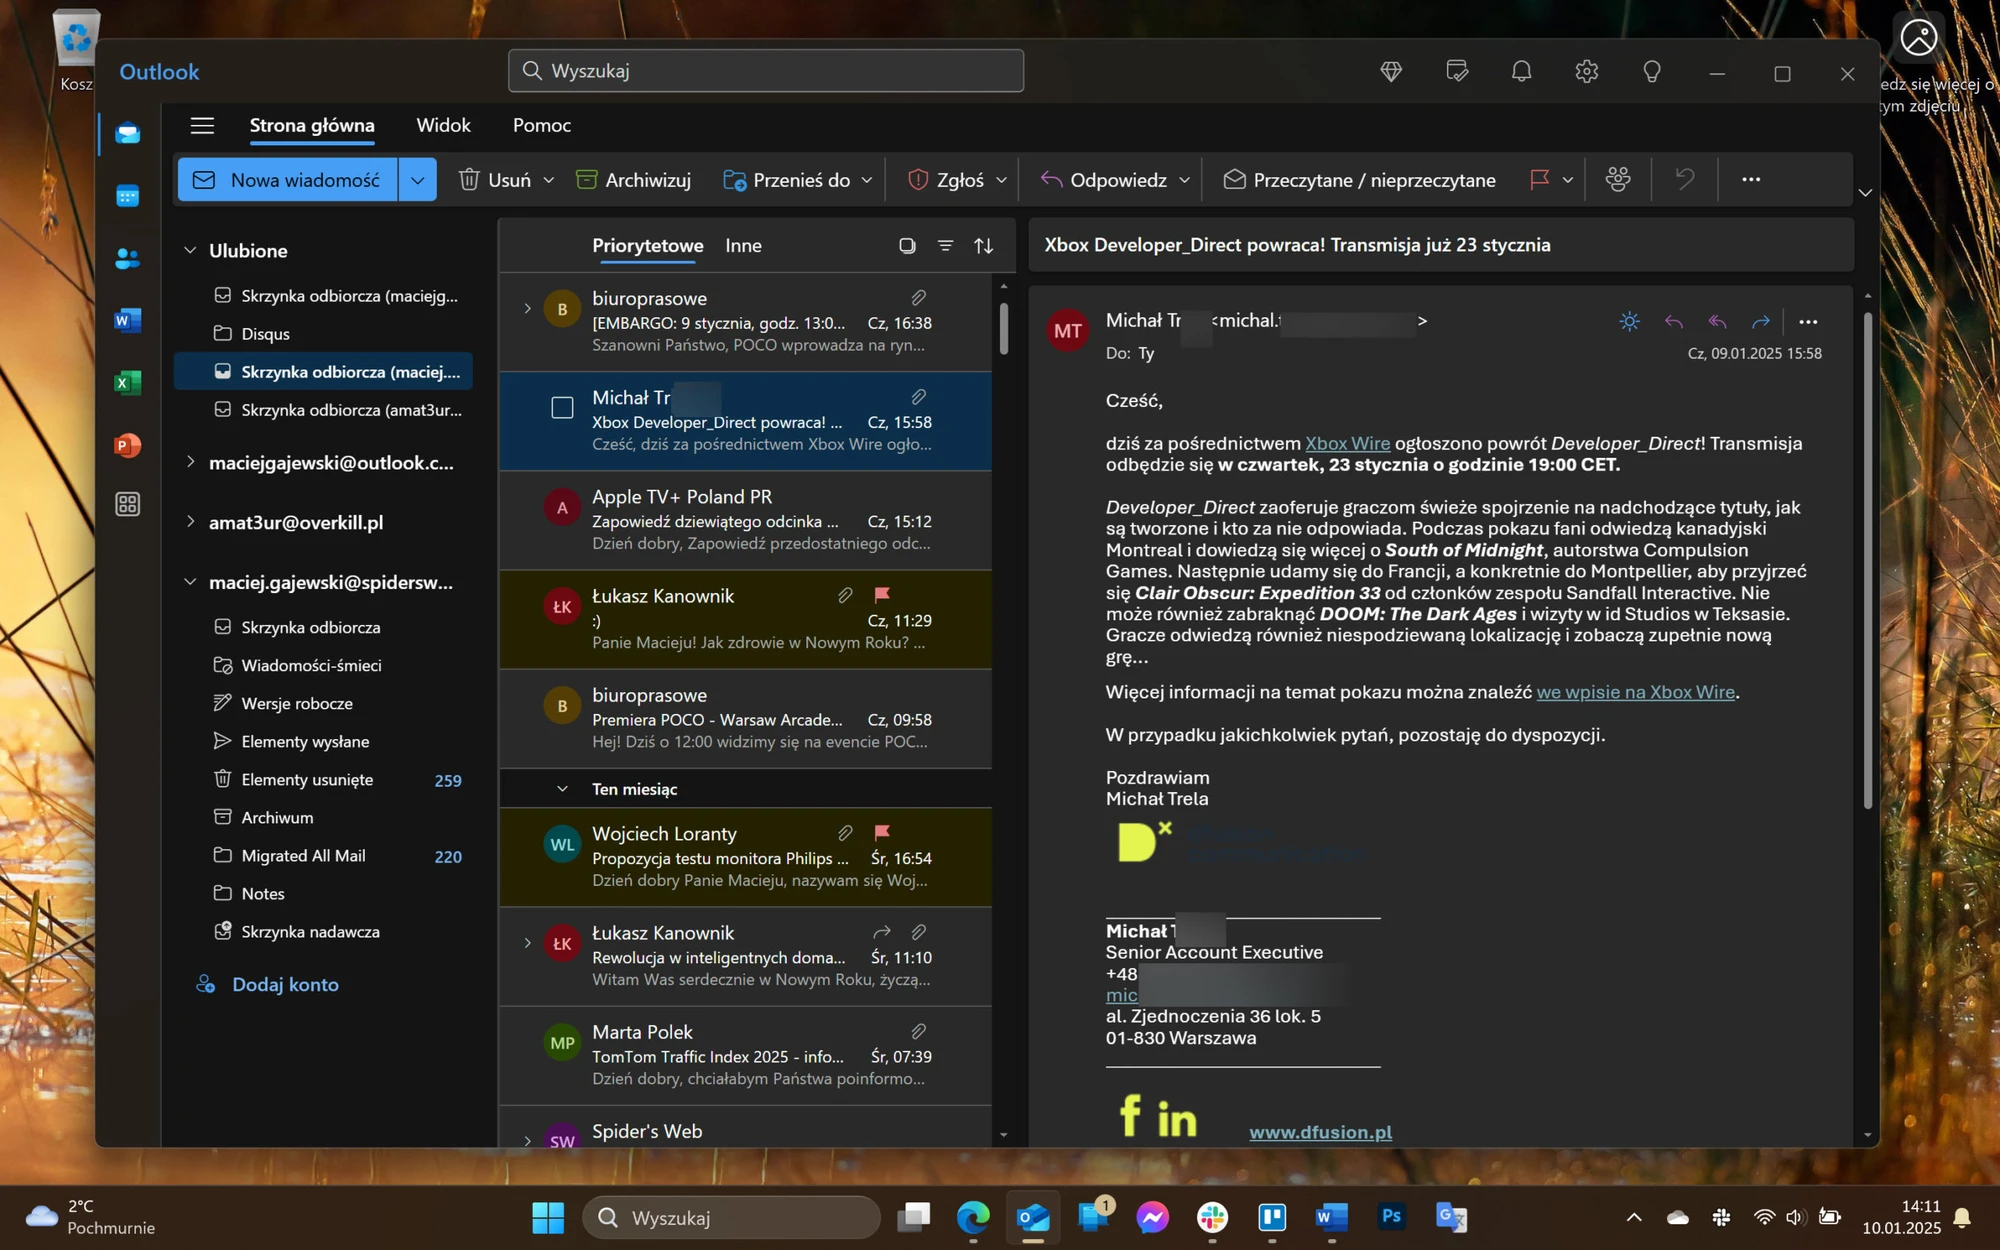2000x1250 pixels.
Task: Expand the maciejgajewski@outlook account
Action: [190, 462]
